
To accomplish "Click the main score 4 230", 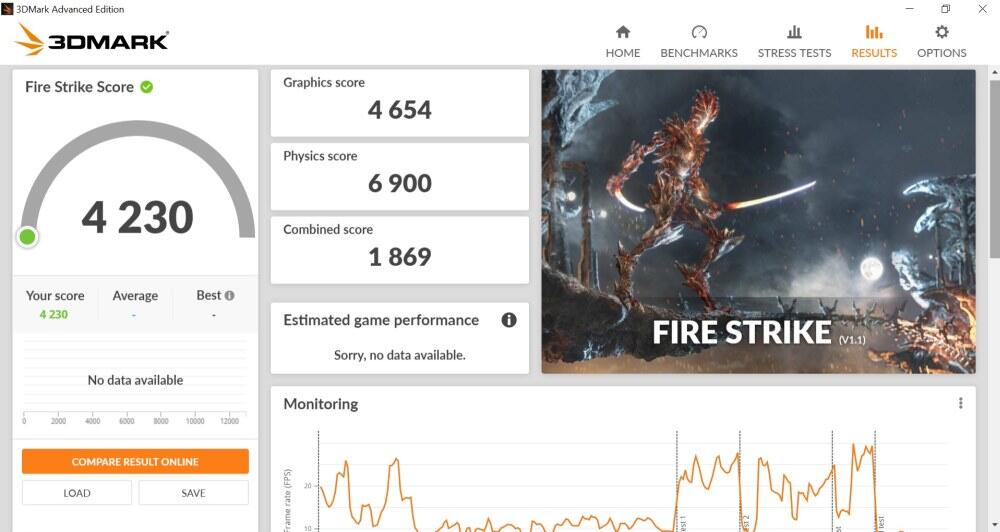I will coord(137,218).
